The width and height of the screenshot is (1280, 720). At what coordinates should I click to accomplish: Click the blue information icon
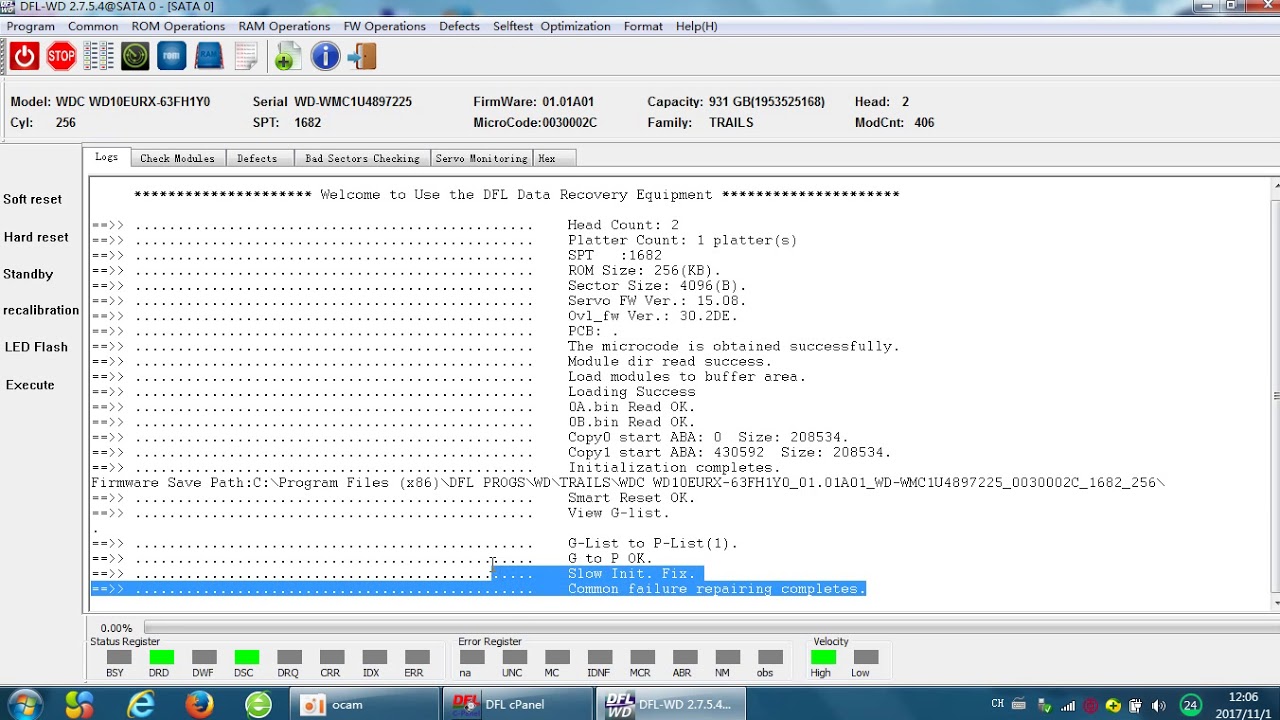coord(325,57)
